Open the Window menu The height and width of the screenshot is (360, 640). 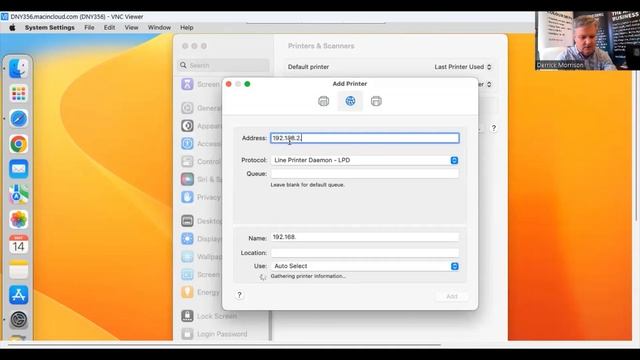click(x=159, y=28)
